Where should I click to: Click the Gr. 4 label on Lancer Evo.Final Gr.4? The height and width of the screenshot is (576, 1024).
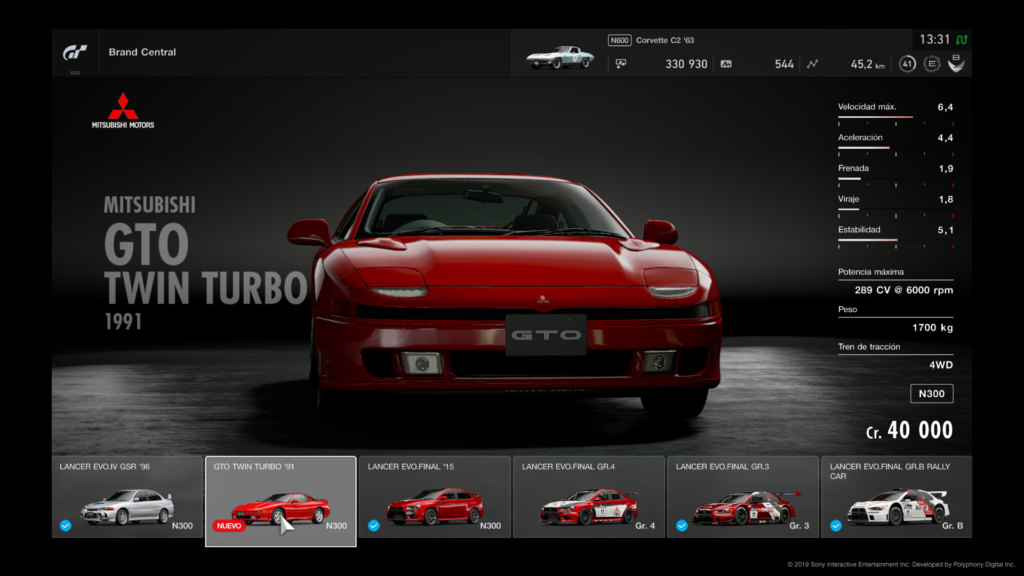(x=645, y=526)
